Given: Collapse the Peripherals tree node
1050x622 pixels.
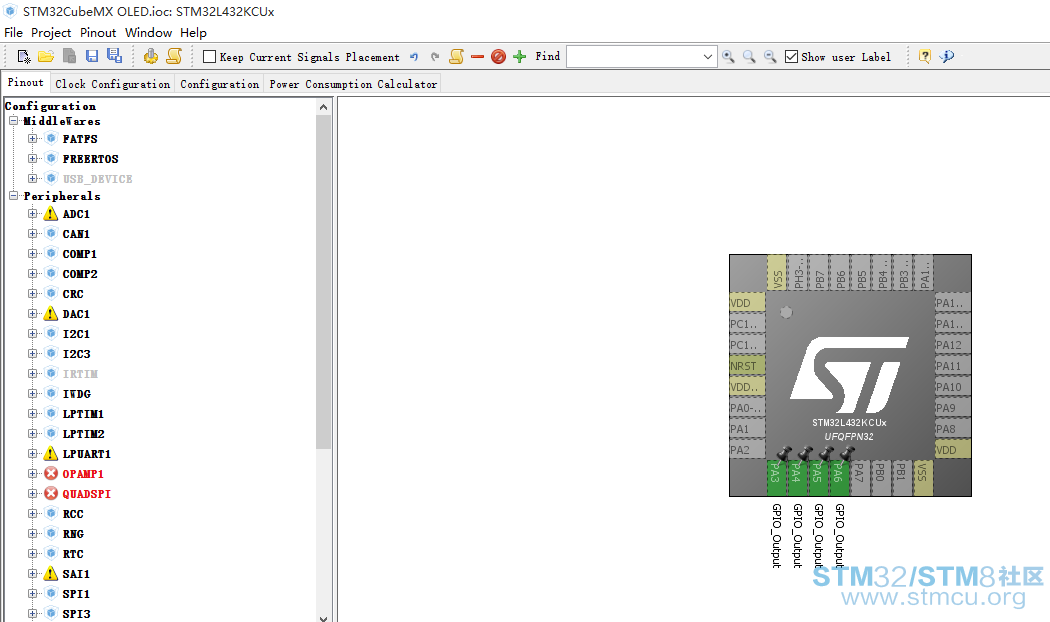Looking at the screenshot, I should [x=13, y=196].
